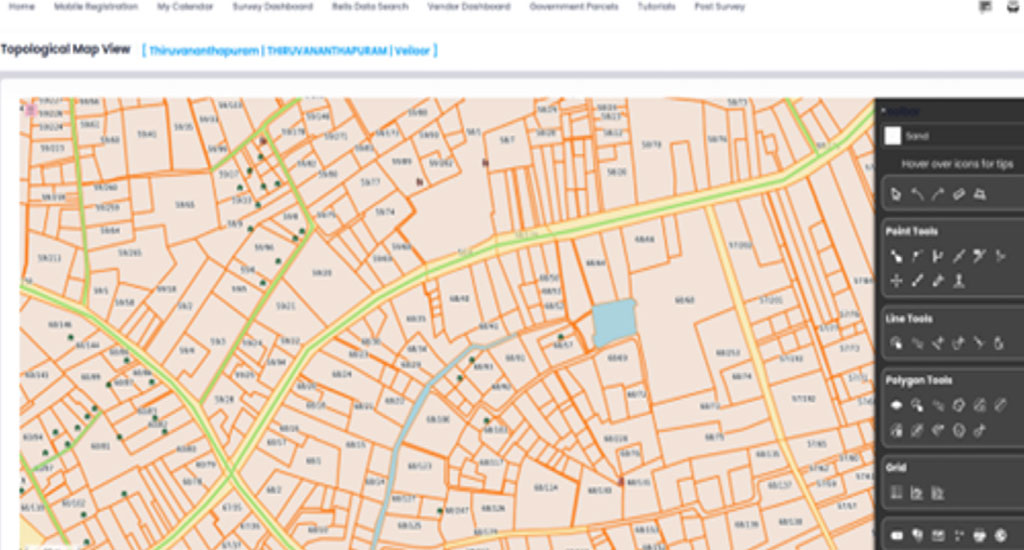Select the third icon in Point Tools bottom row
1024x550 pixels.
(938, 281)
